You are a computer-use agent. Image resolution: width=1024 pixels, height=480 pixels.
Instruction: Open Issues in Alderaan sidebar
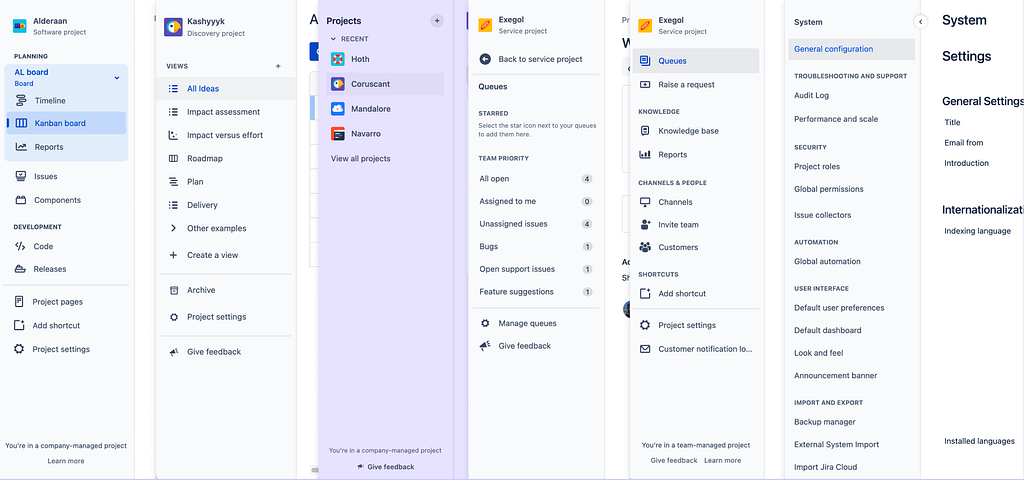pyautogui.click(x=46, y=176)
